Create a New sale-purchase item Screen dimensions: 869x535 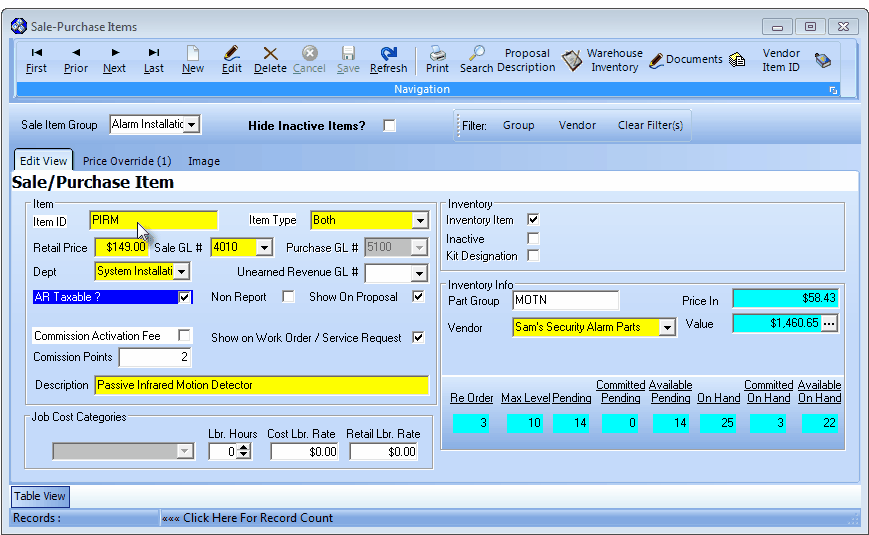tap(193, 60)
